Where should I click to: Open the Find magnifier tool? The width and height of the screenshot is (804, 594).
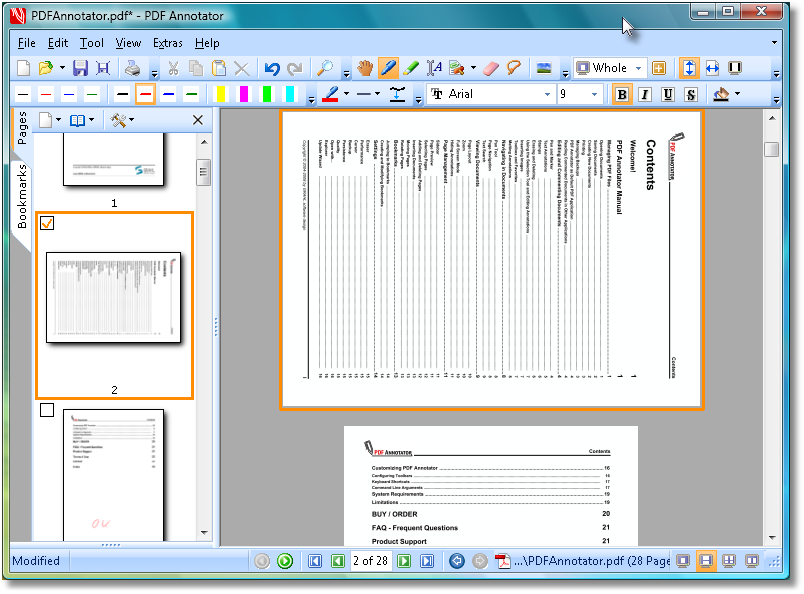point(325,68)
